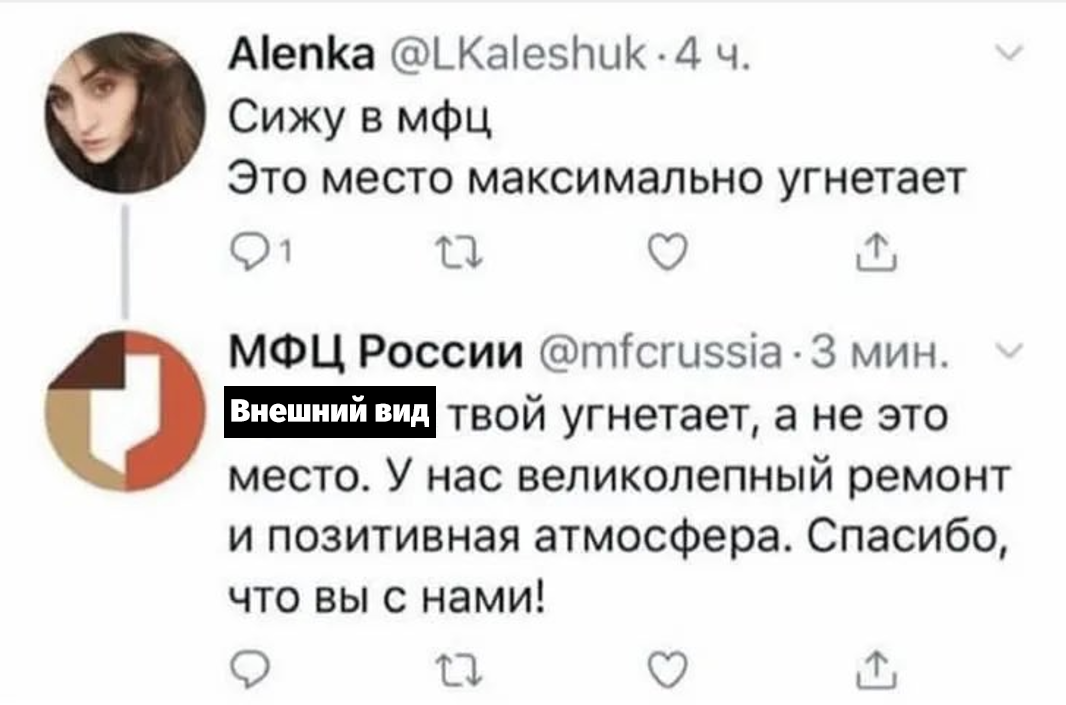1066x705 pixels.
Task: Go to the Alenka display name
Action: pyautogui.click(x=286, y=59)
